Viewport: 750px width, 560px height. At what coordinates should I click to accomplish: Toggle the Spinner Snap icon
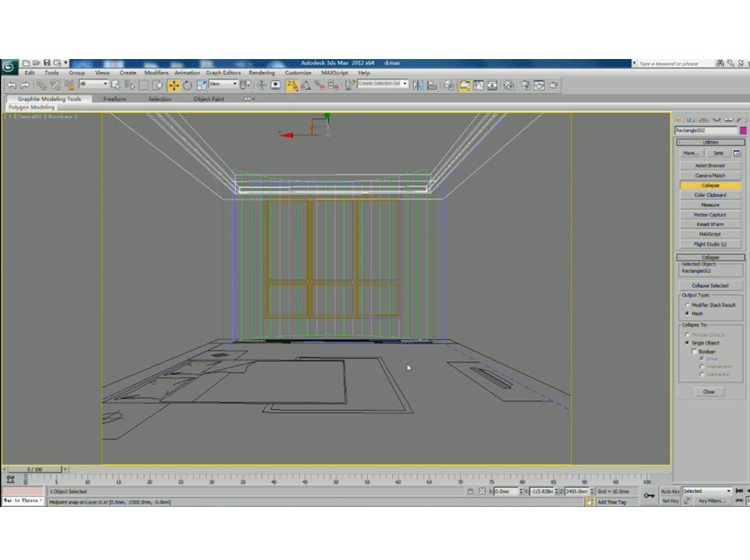click(x=333, y=85)
